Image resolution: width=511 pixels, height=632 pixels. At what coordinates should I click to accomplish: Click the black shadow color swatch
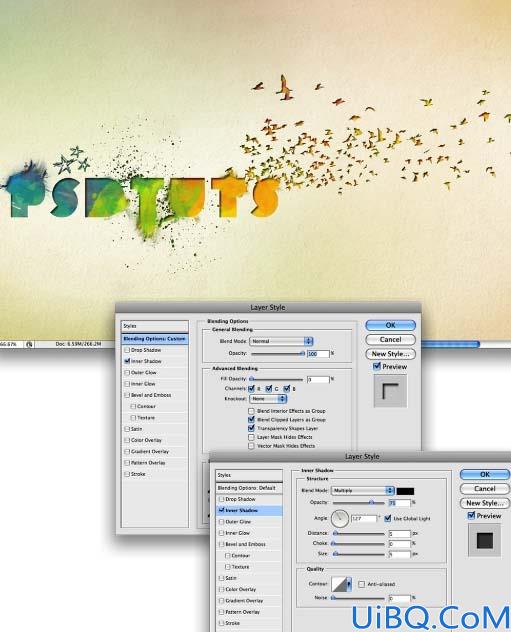(405, 491)
